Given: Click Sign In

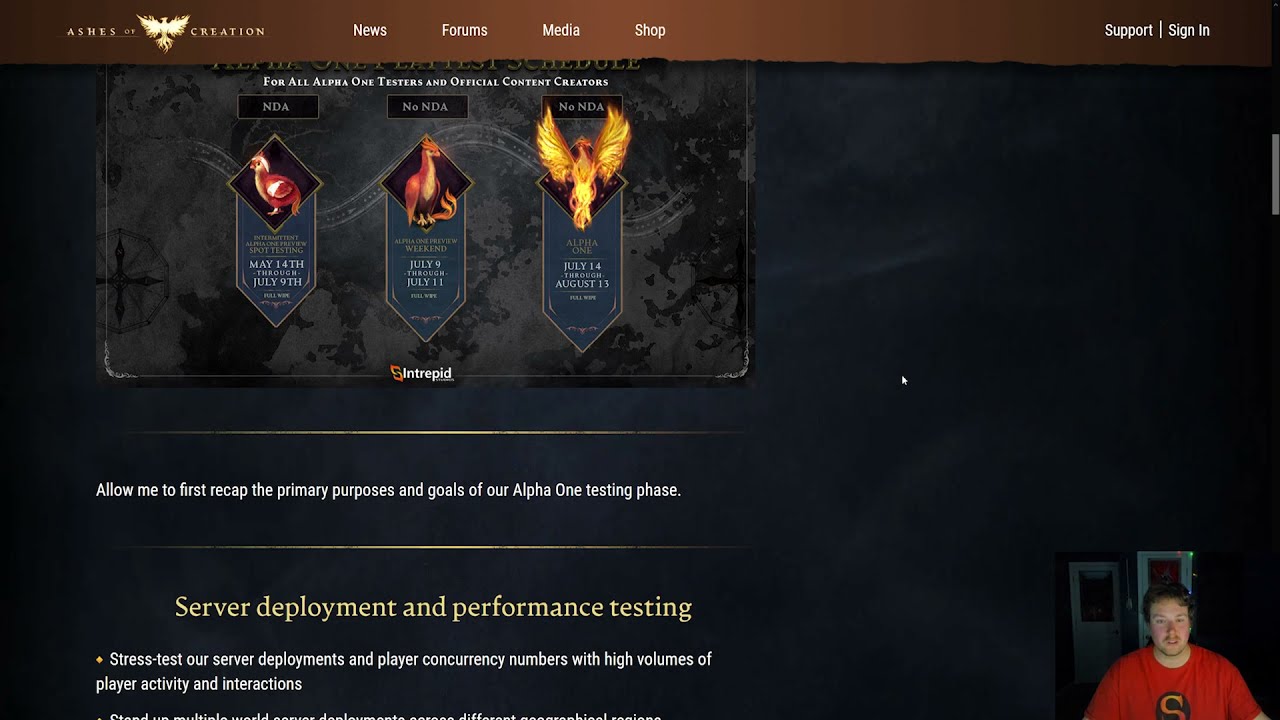Looking at the screenshot, I should click(x=1189, y=30).
